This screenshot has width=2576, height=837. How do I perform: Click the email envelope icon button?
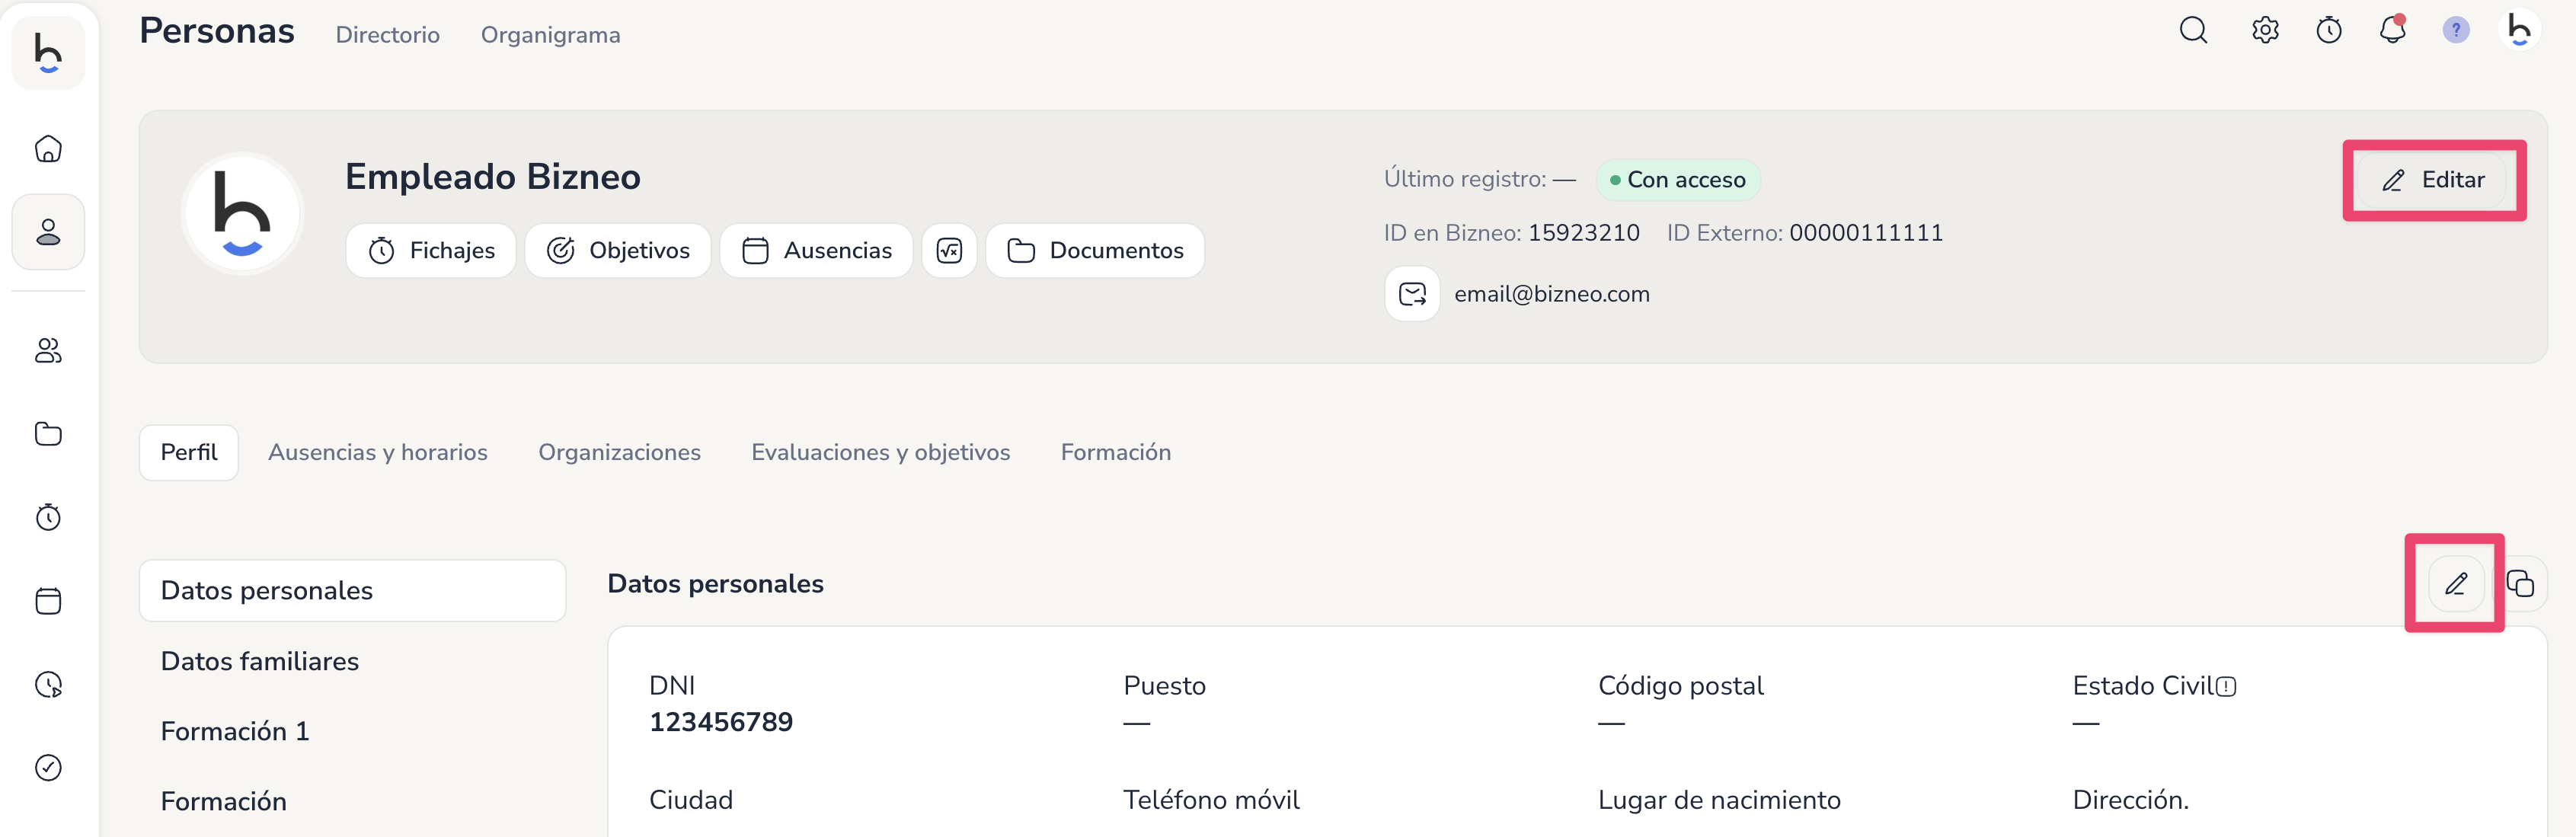pyautogui.click(x=1412, y=294)
